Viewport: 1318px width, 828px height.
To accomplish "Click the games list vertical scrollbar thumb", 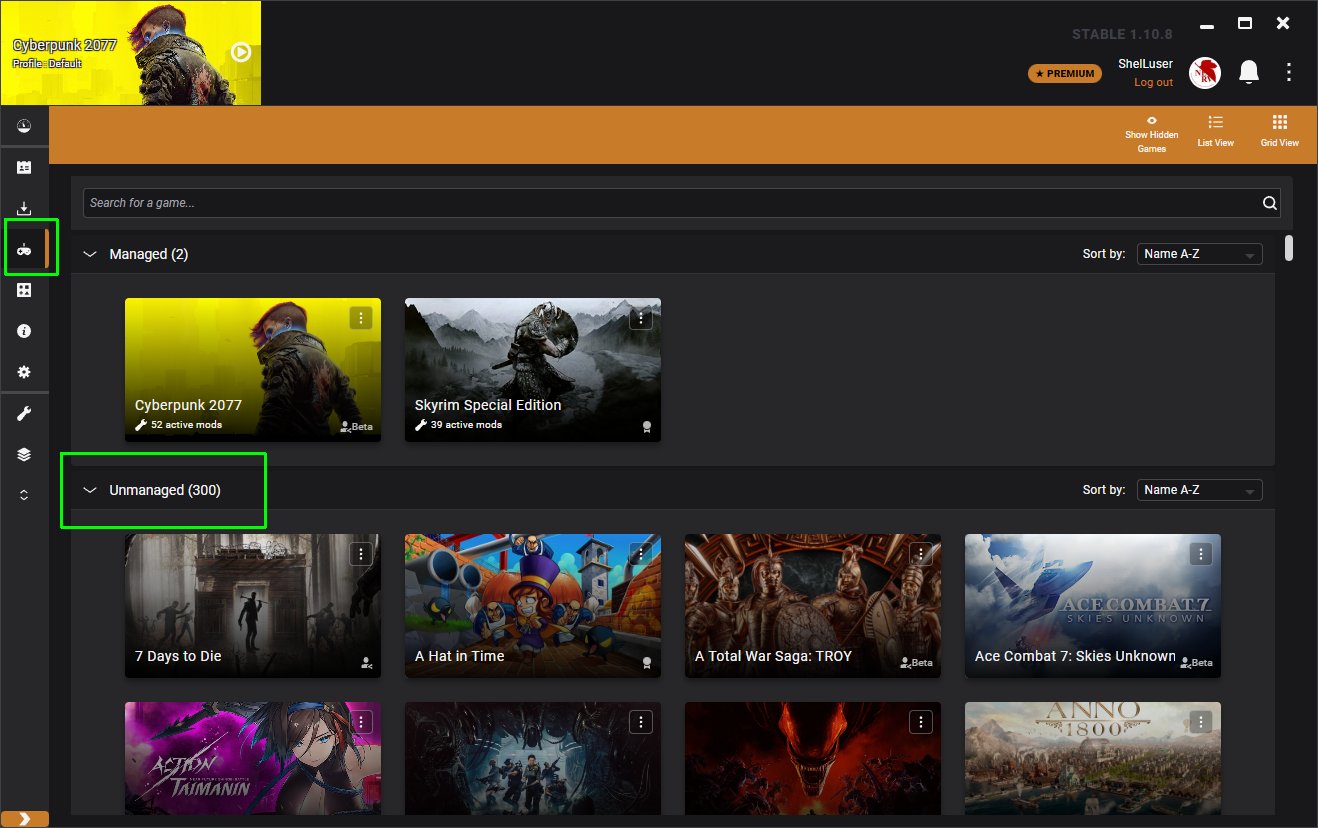I will tap(1289, 247).
